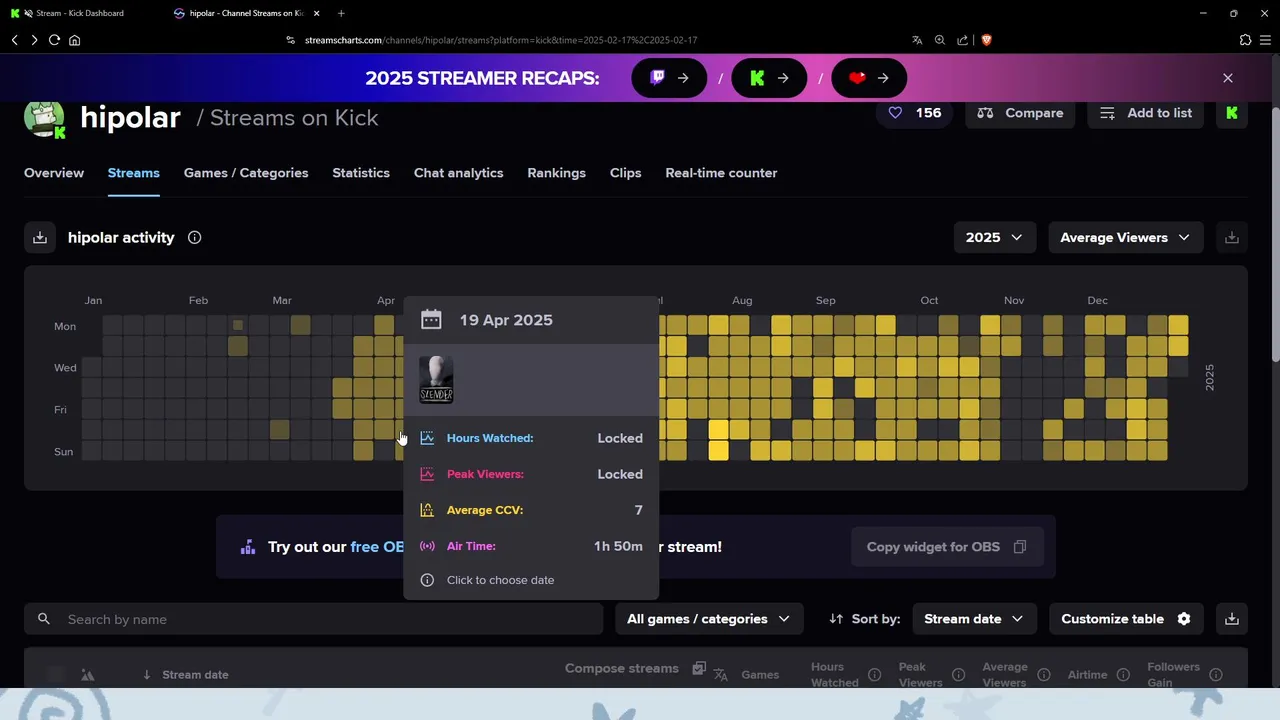Select the first Monday cell under Dec

[x=1094, y=325]
